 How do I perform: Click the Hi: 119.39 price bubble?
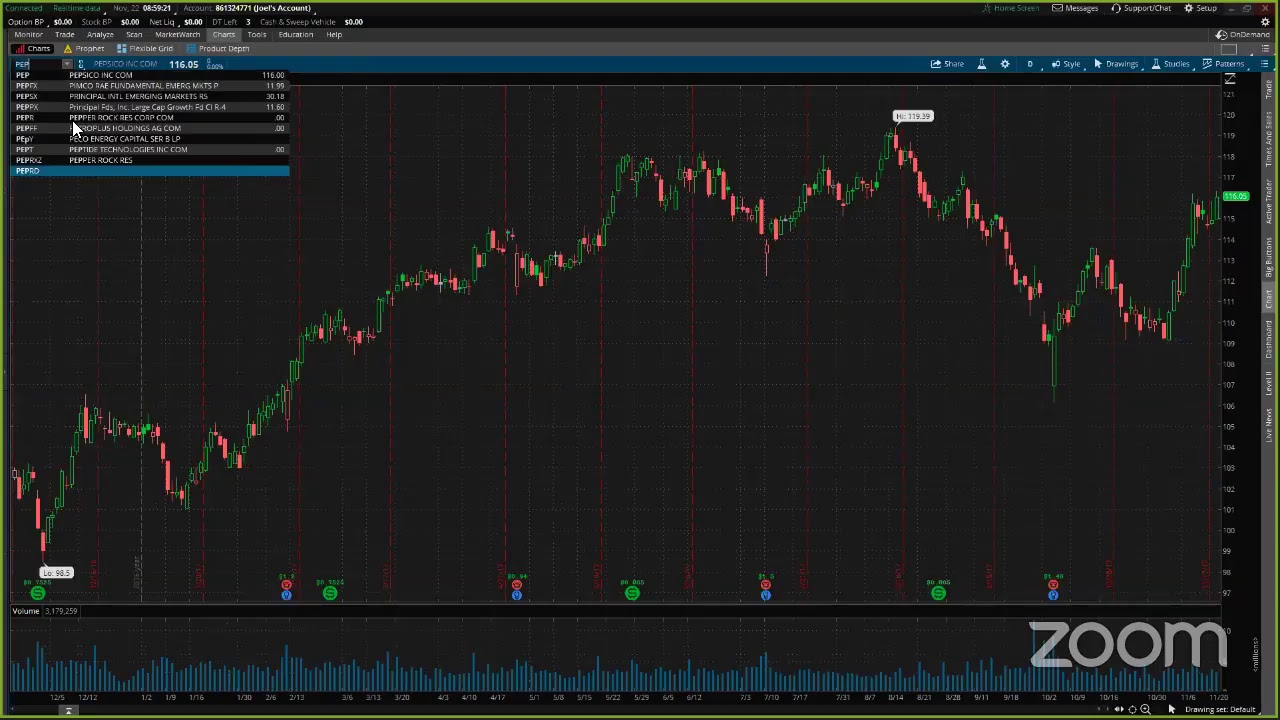pos(912,116)
